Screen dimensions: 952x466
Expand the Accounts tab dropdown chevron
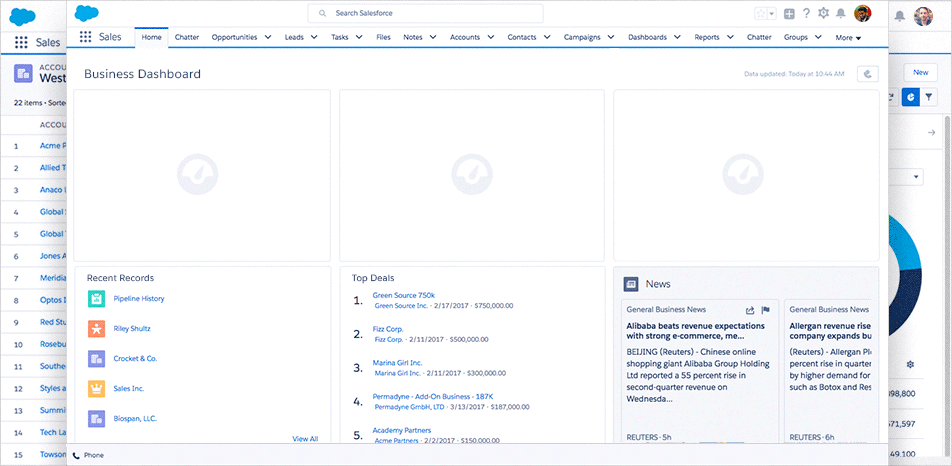[x=491, y=37]
